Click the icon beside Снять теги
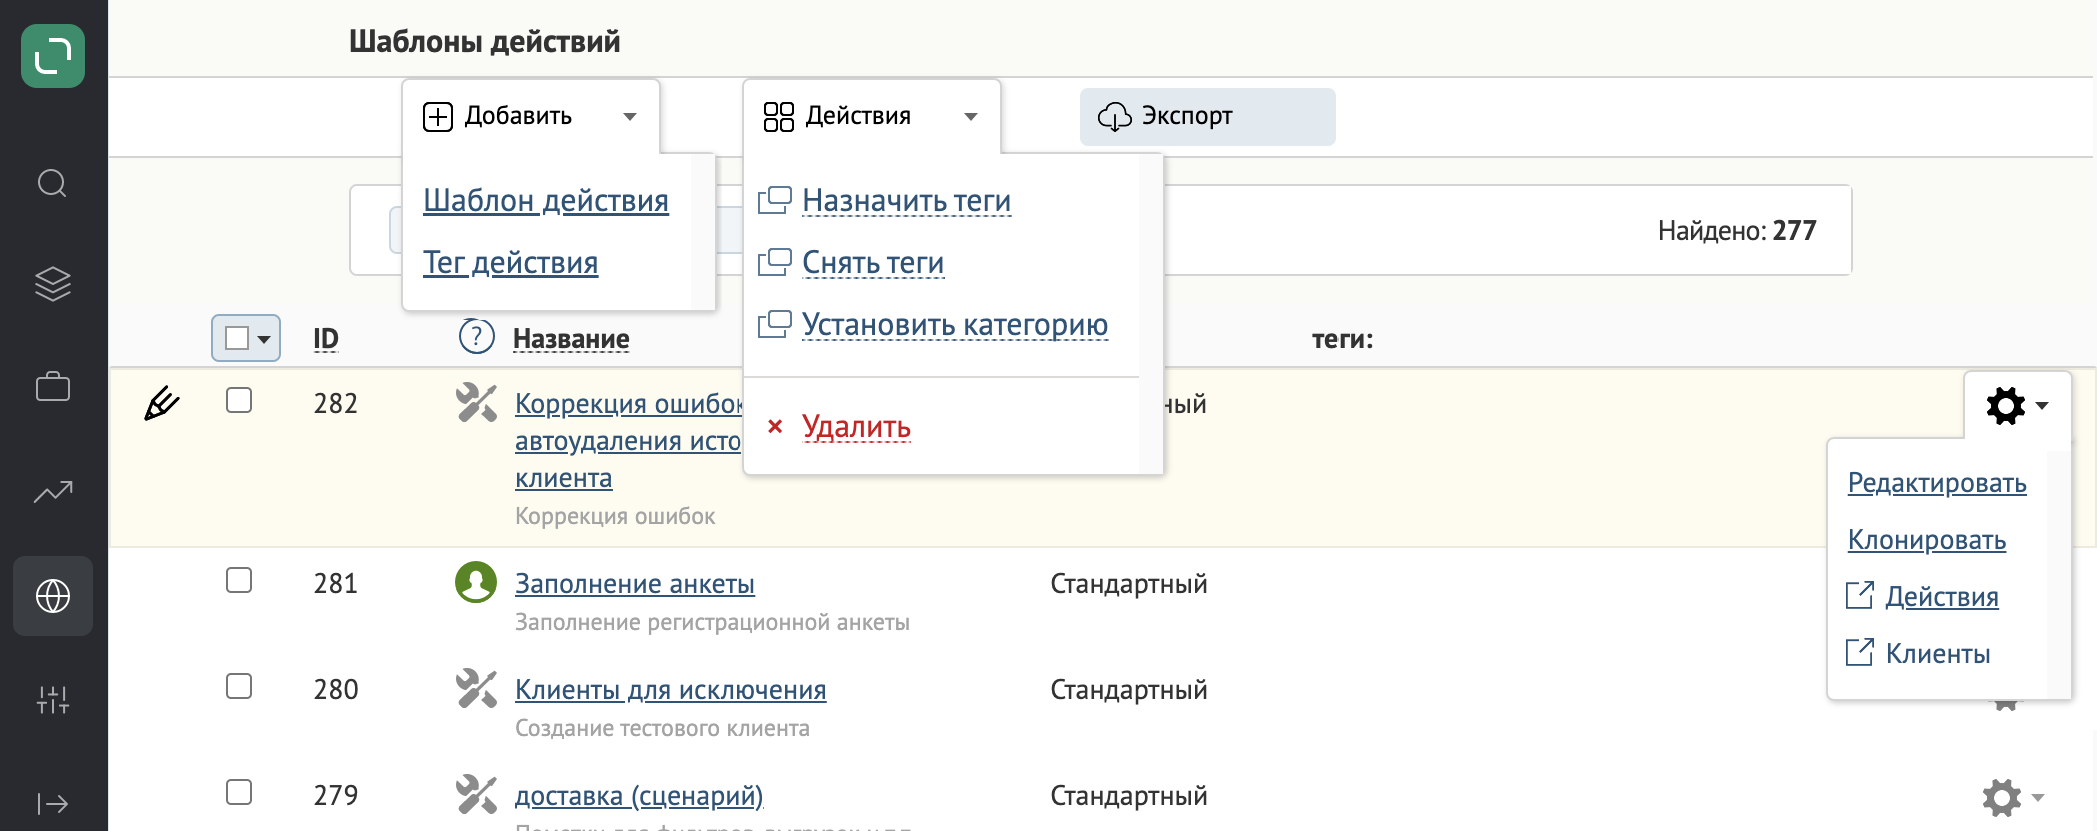Image resolution: width=2097 pixels, height=831 pixels. pos(775,262)
